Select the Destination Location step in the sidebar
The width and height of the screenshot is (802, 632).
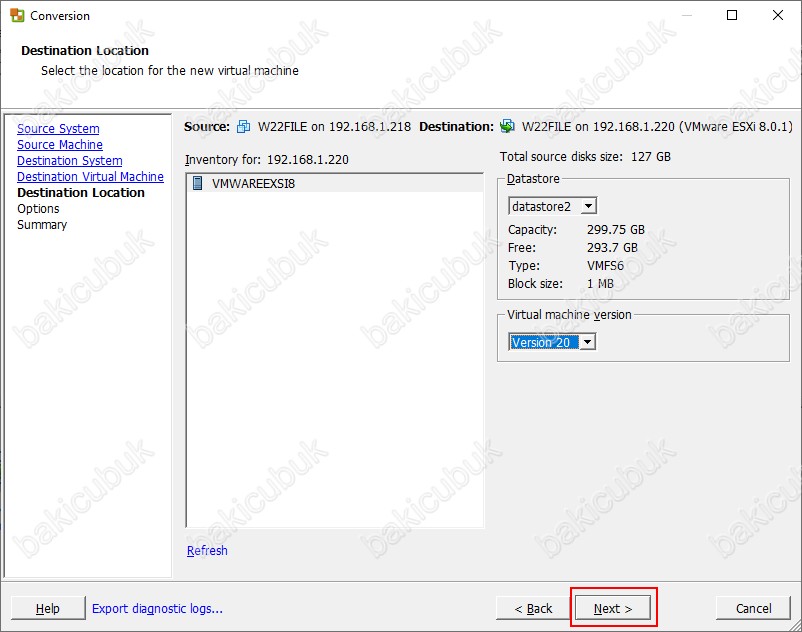point(81,192)
